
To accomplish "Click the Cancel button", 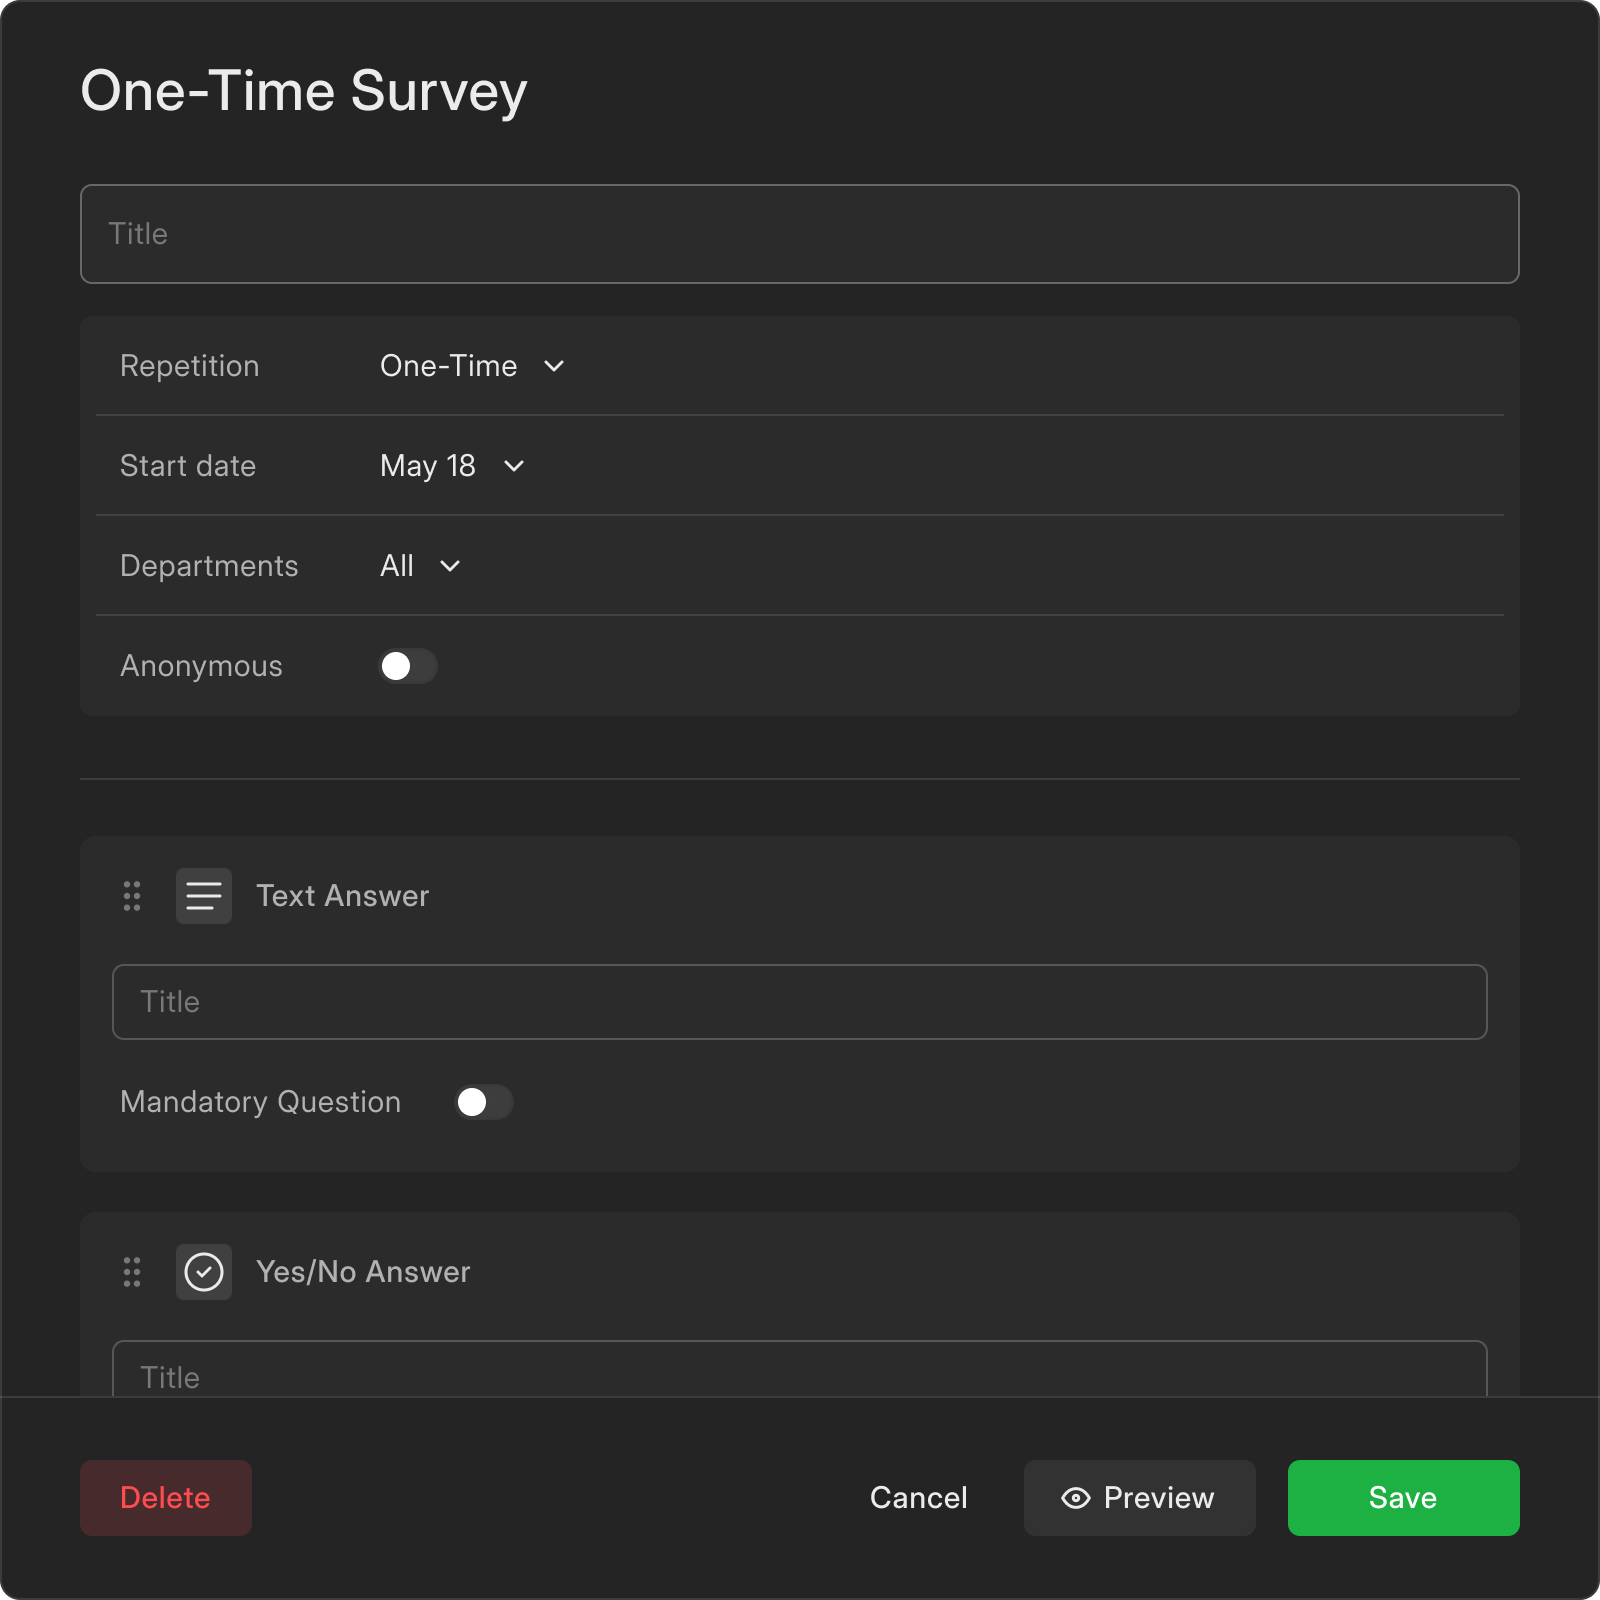I will [918, 1498].
